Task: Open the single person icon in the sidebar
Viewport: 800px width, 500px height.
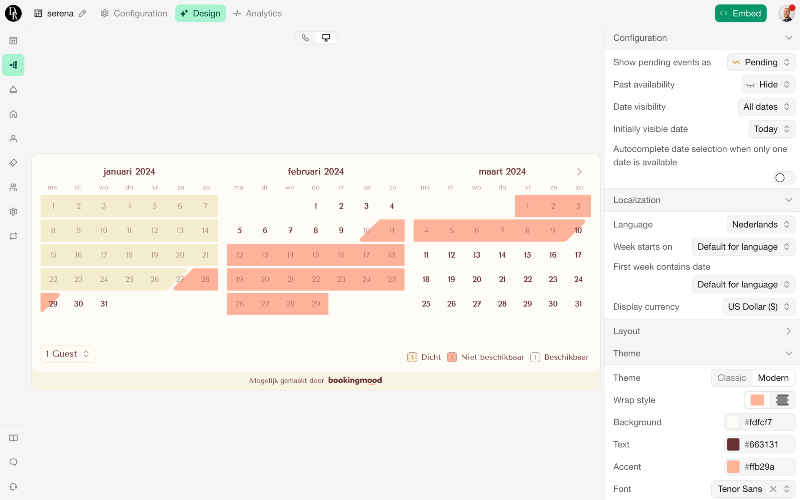Action: (13, 138)
